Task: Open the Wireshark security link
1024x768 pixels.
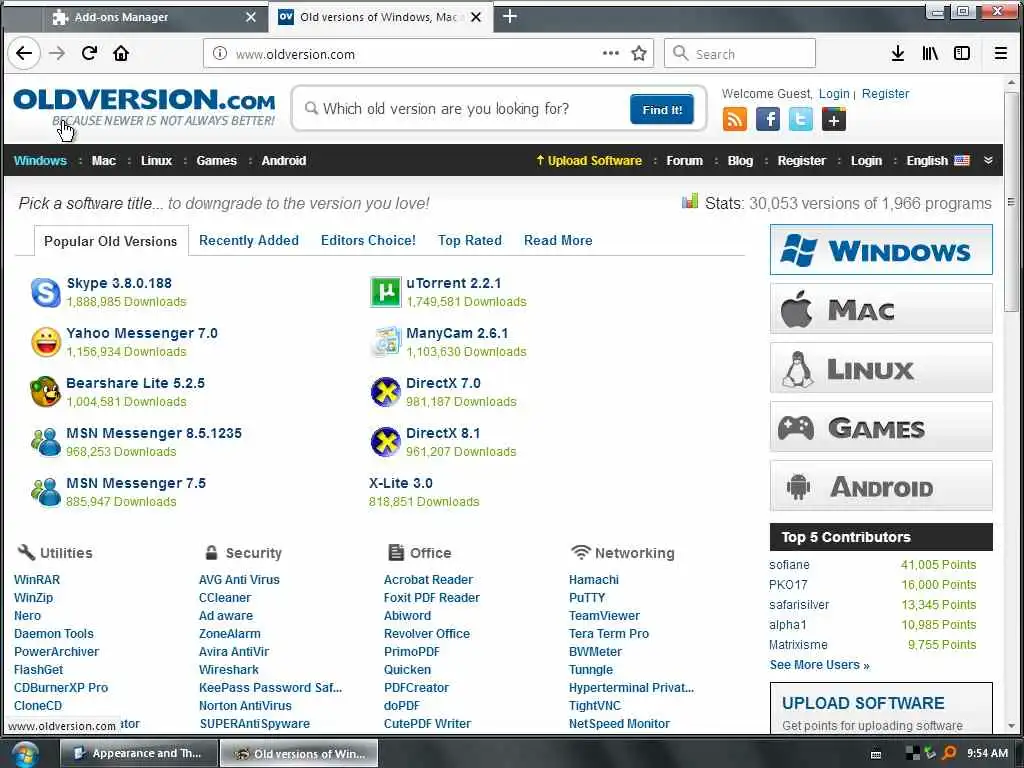Action: [x=229, y=669]
